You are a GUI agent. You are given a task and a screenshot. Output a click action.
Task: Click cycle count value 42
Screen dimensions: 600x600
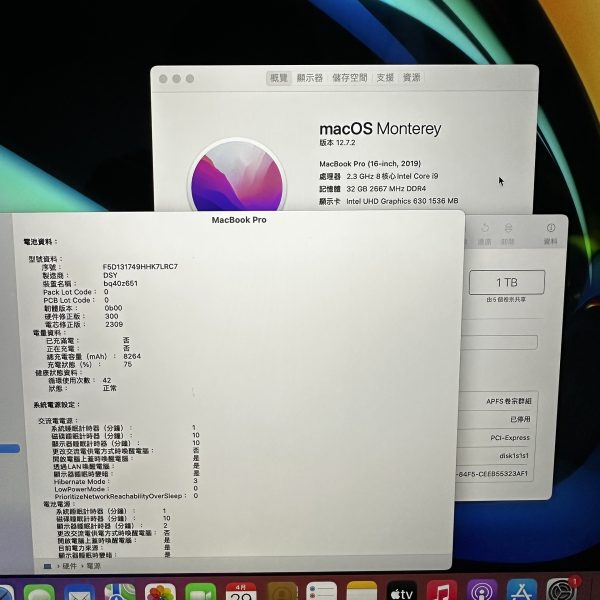(x=107, y=380)
